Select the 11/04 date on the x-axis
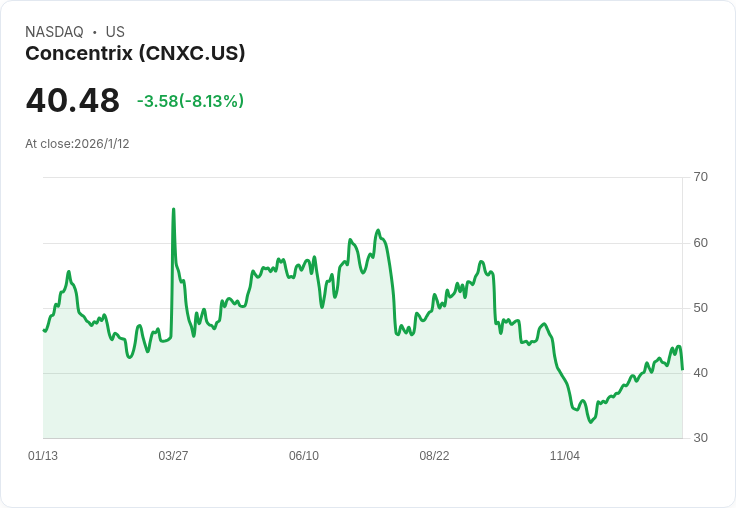Viewport: 736px width, 508px height. (x=565, y=456)
